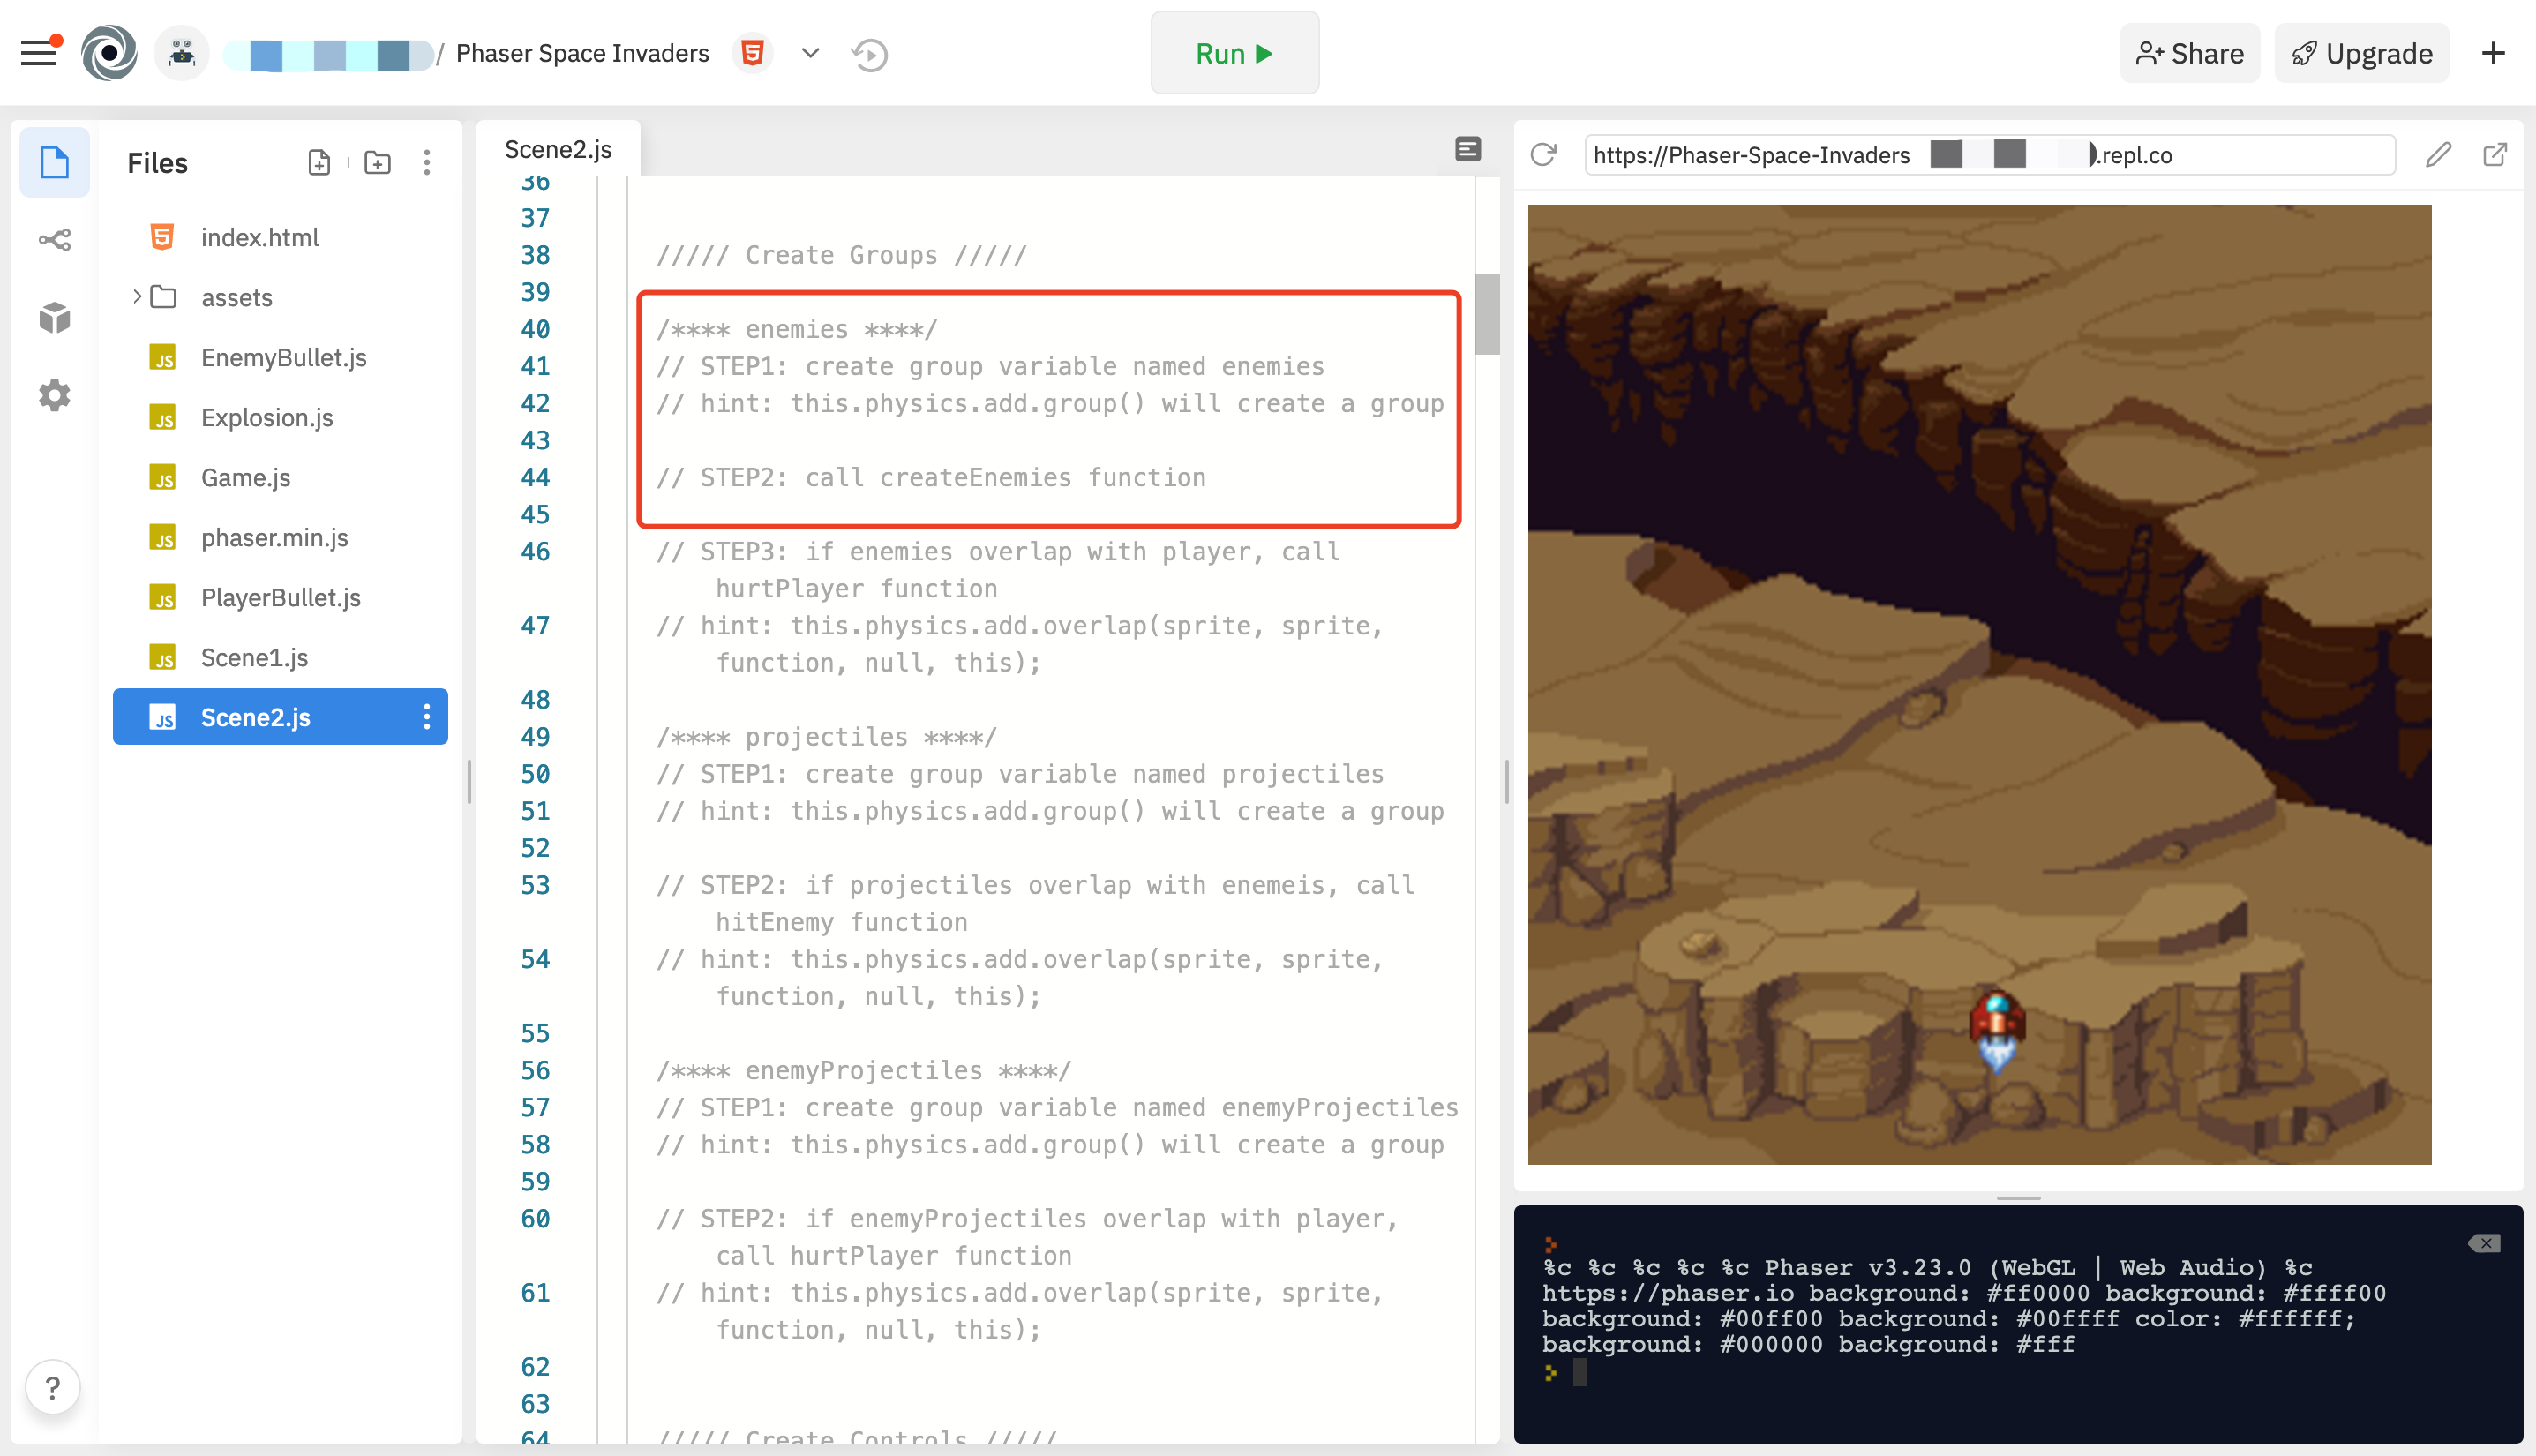Image resolution: width=2536 pixels, height=1456 pixels.
Task: Open Game.js in the file tree
Action: (245, 478)
